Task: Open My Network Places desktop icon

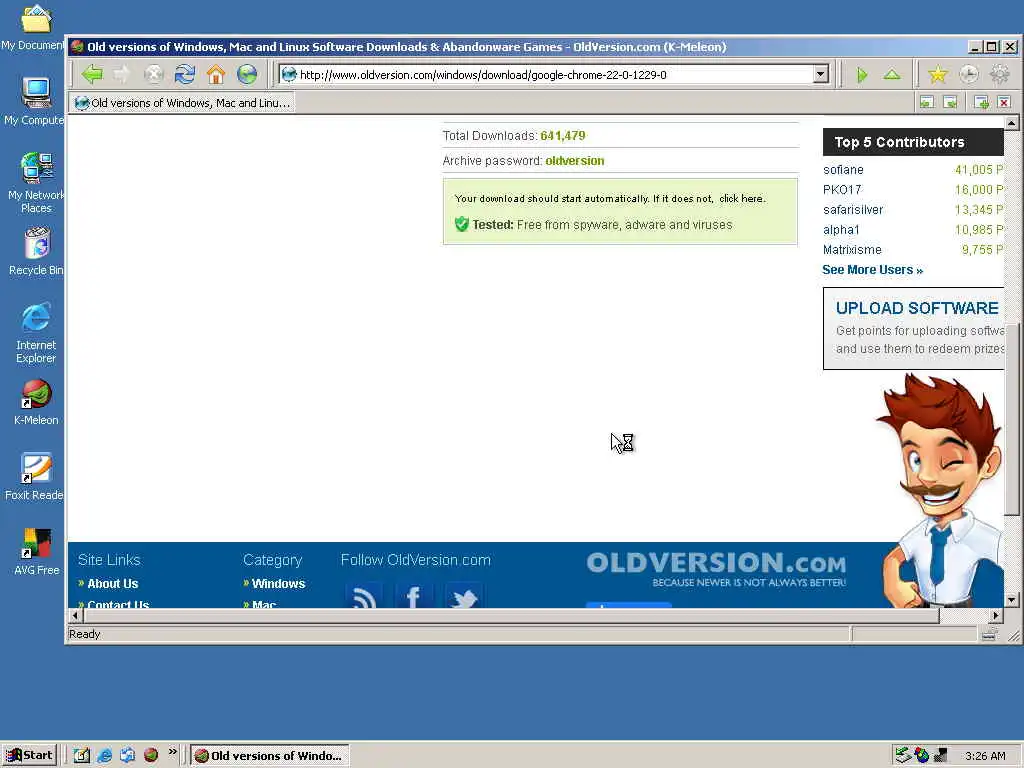Action: click(36, 182)
